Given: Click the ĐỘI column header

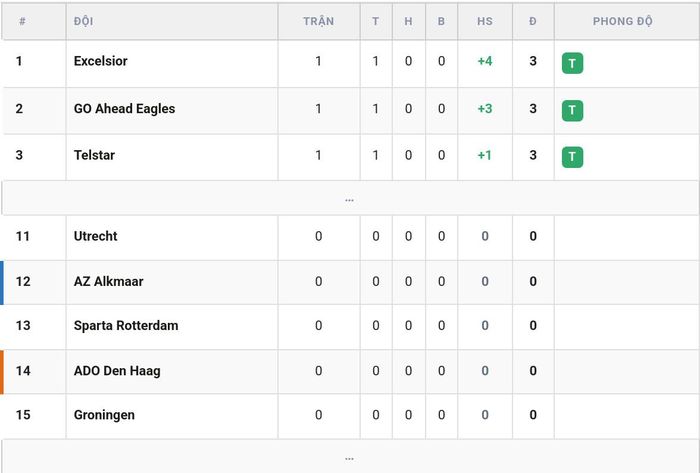Looking at the screenshot, I should point(83,21).
